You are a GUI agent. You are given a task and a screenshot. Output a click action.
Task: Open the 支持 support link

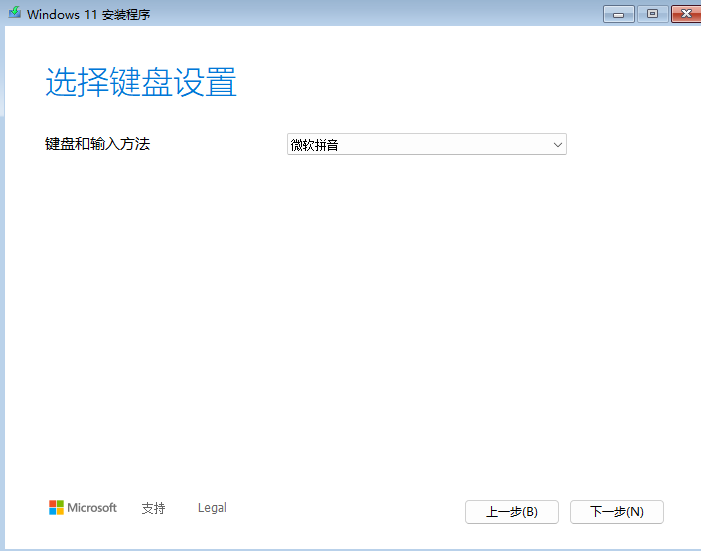[x=153, y=508]
